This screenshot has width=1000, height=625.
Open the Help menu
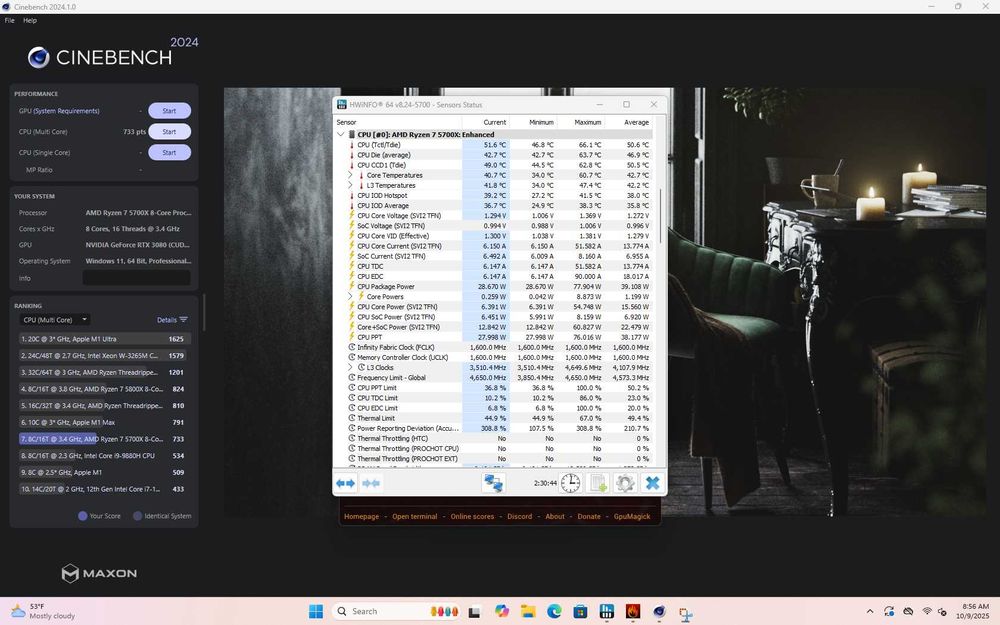(30, 20)
